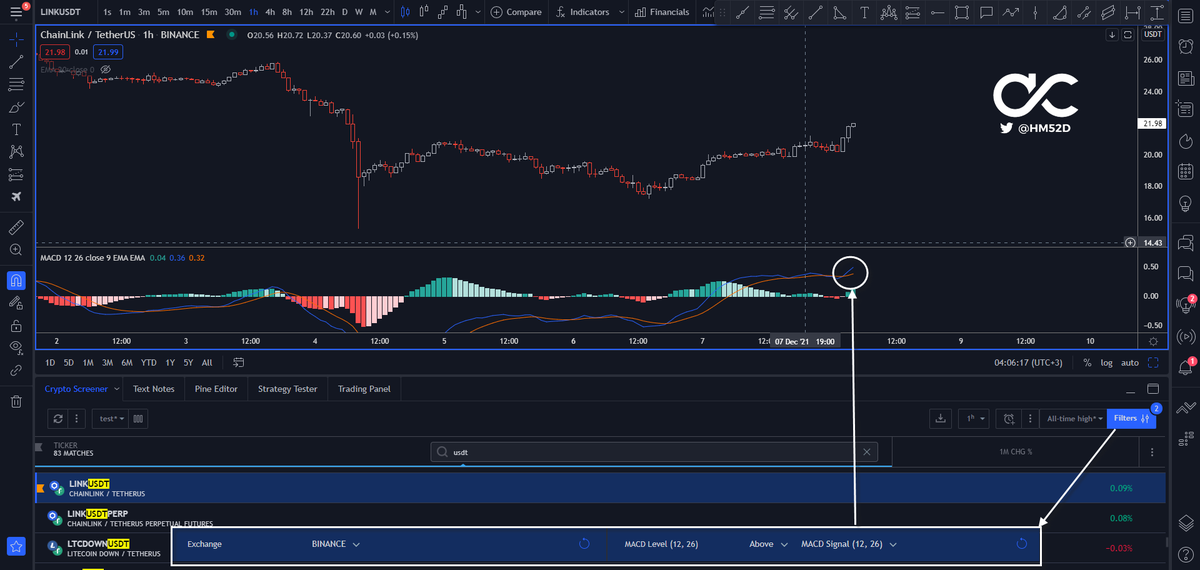Activate the zoom in magnifier tool
The height and width of the screenshot is (570, 1200).
click(16, 250)
